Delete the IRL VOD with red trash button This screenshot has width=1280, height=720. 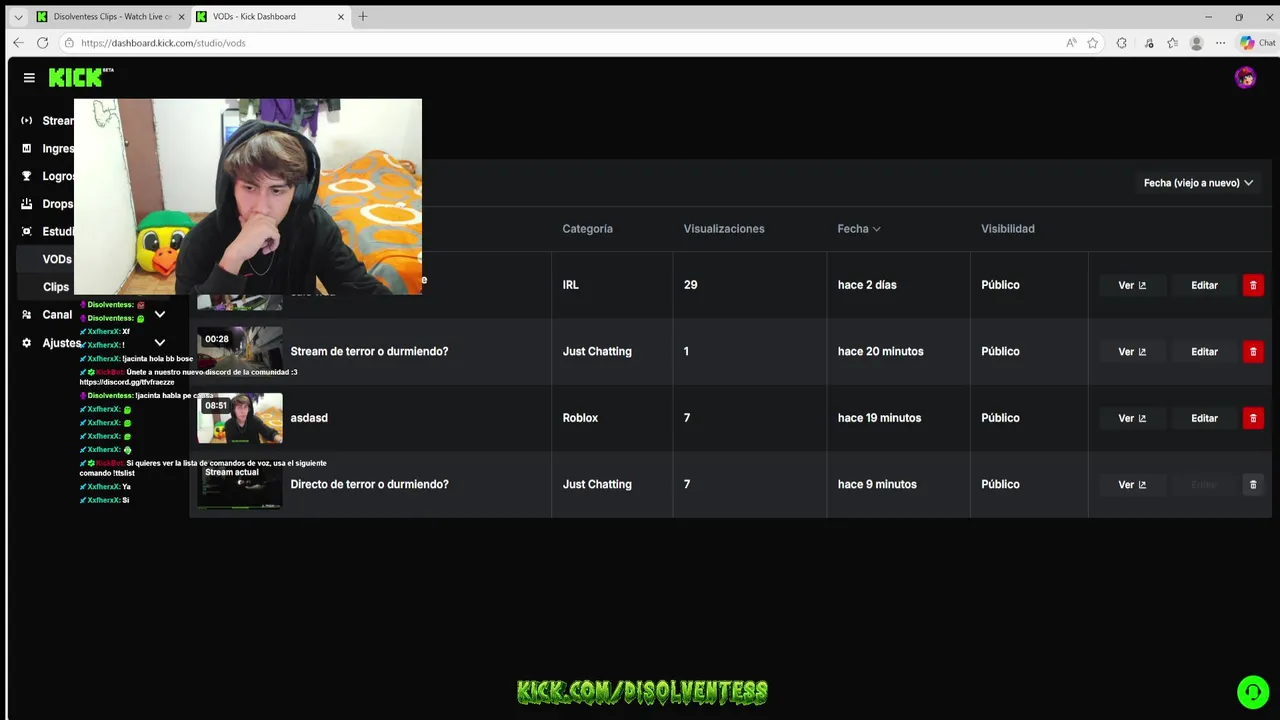pyautogui.click(x=1253, y=285)
